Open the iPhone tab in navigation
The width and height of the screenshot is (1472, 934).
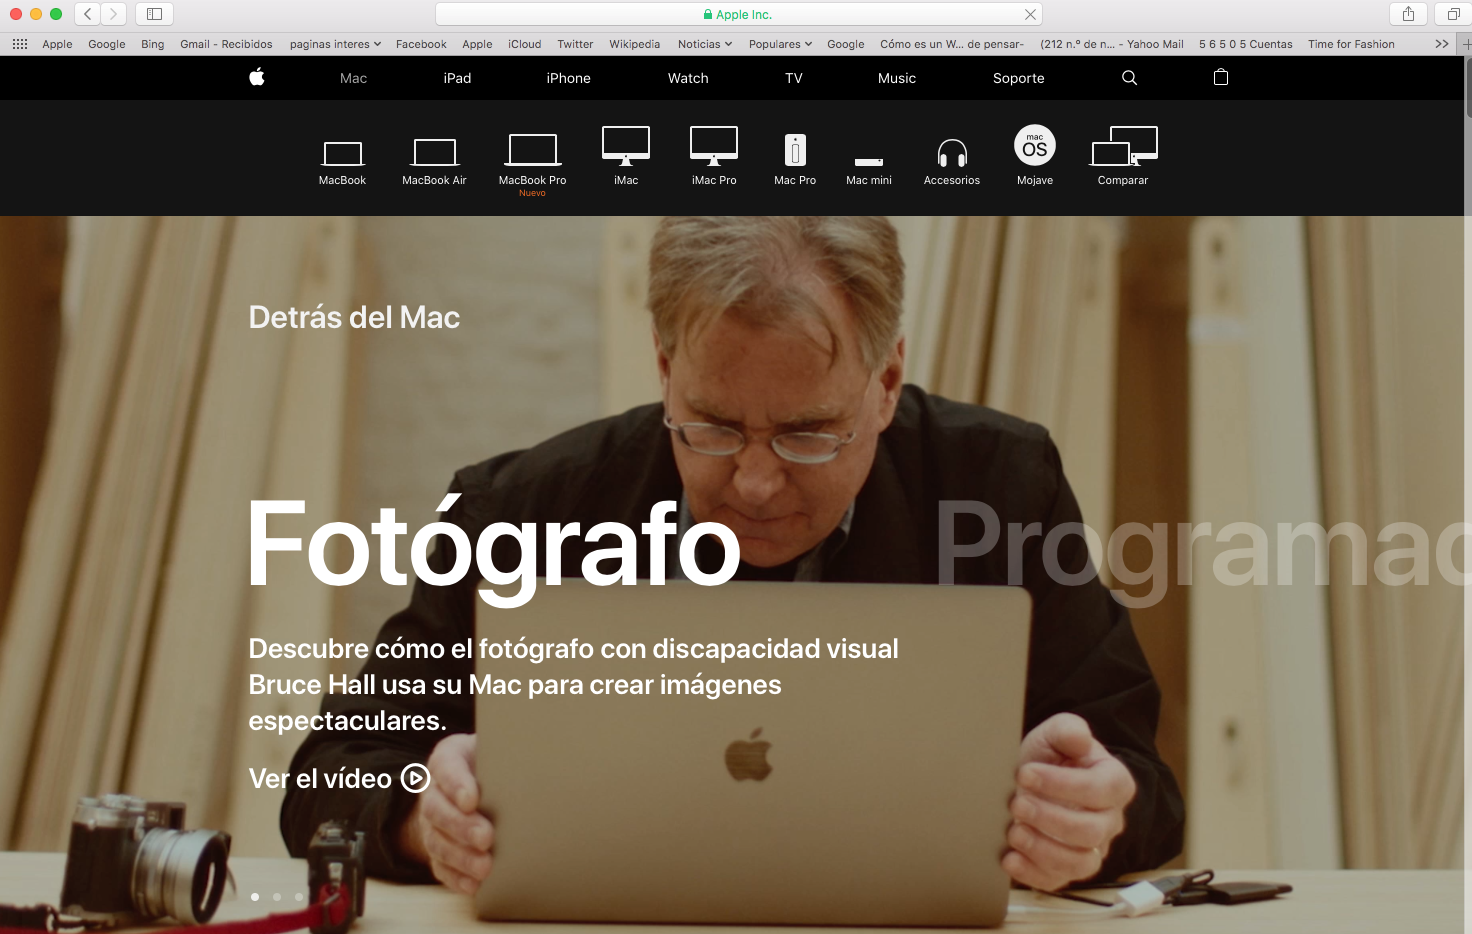coord(568,78)
